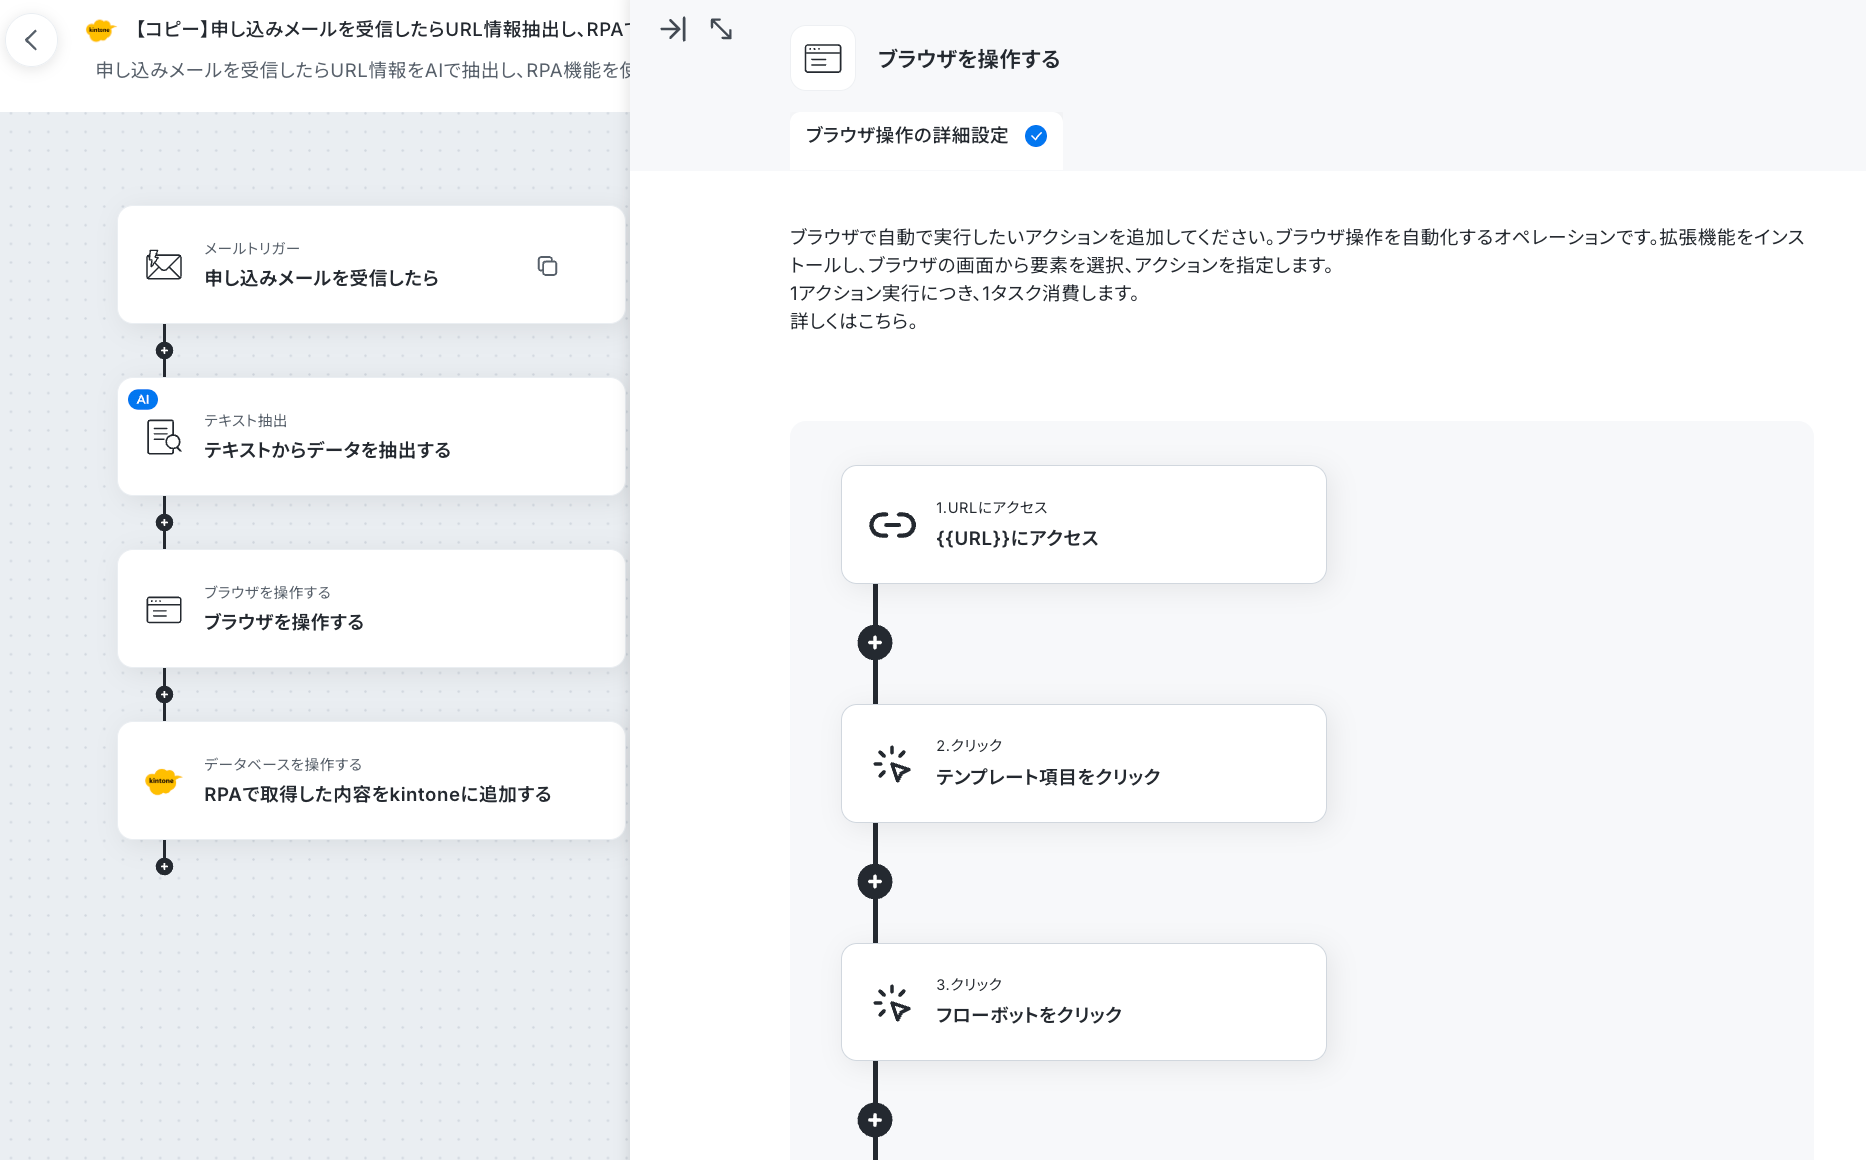Click the envelope icon of mail trigger
Image resolution: width=1866 pixels, height=1160 pixels.
(x=164, y=265)
